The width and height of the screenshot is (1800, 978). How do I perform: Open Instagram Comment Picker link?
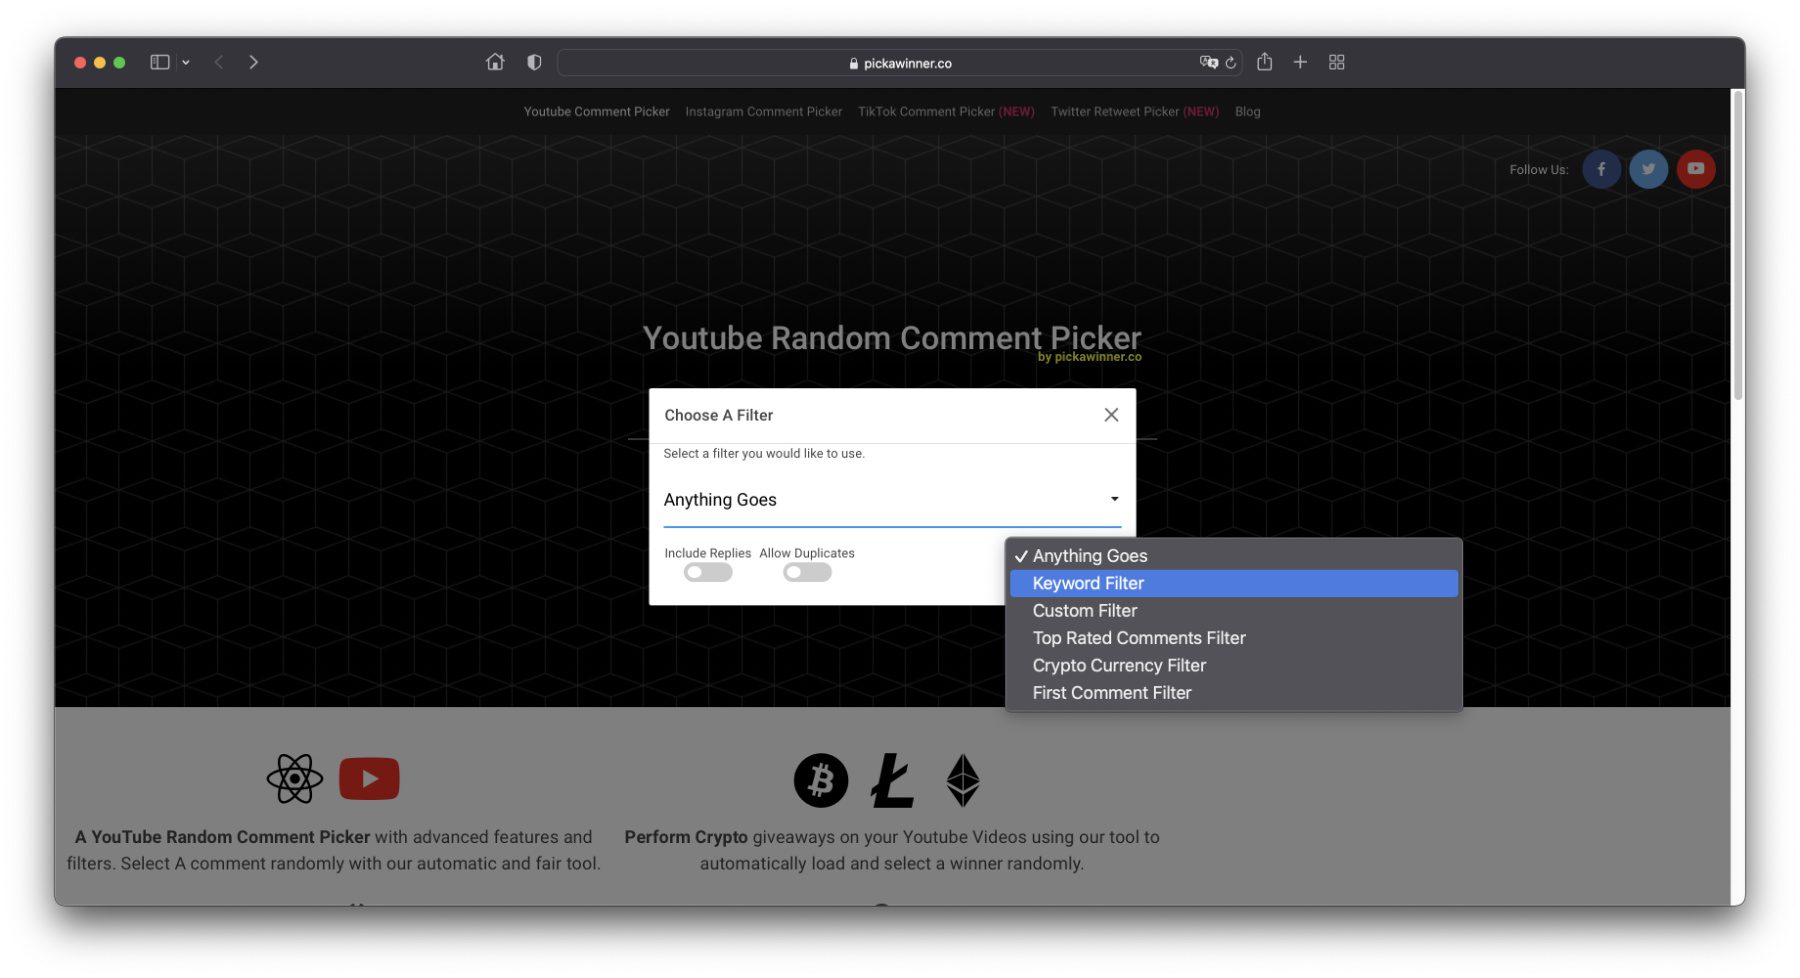coord(763,112)
